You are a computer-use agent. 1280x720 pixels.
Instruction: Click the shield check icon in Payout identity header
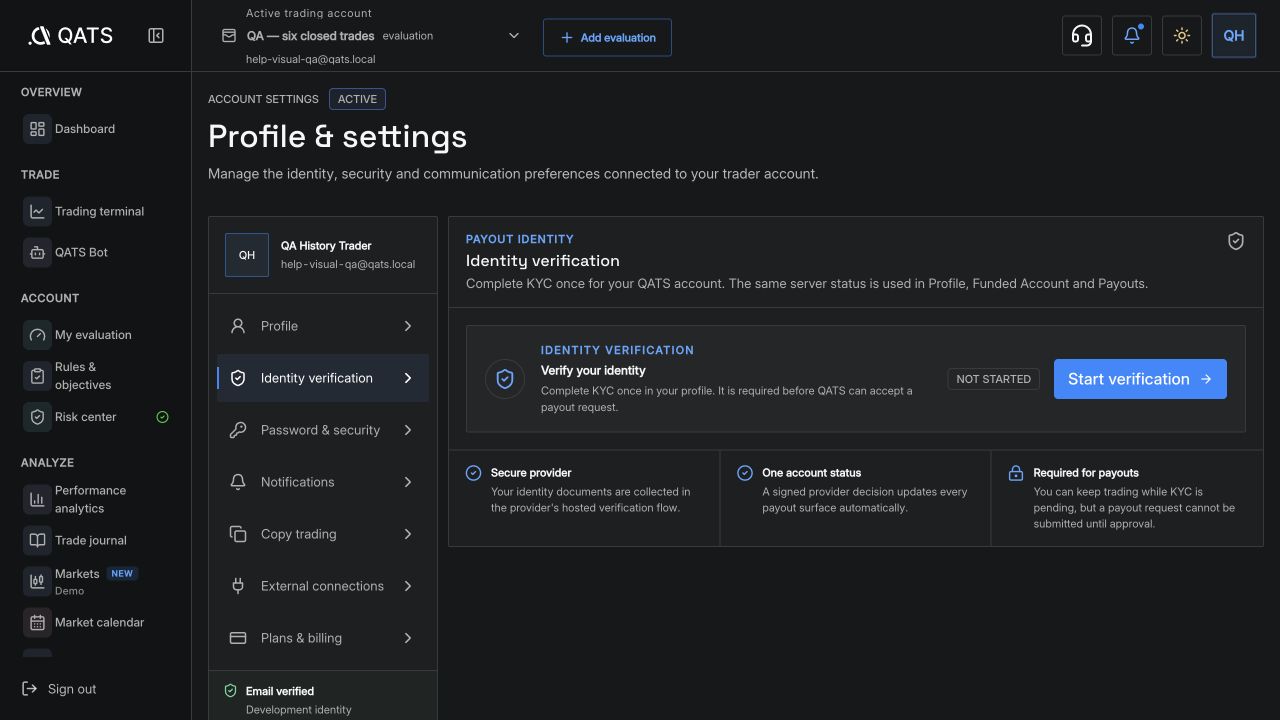[1236, 241]
